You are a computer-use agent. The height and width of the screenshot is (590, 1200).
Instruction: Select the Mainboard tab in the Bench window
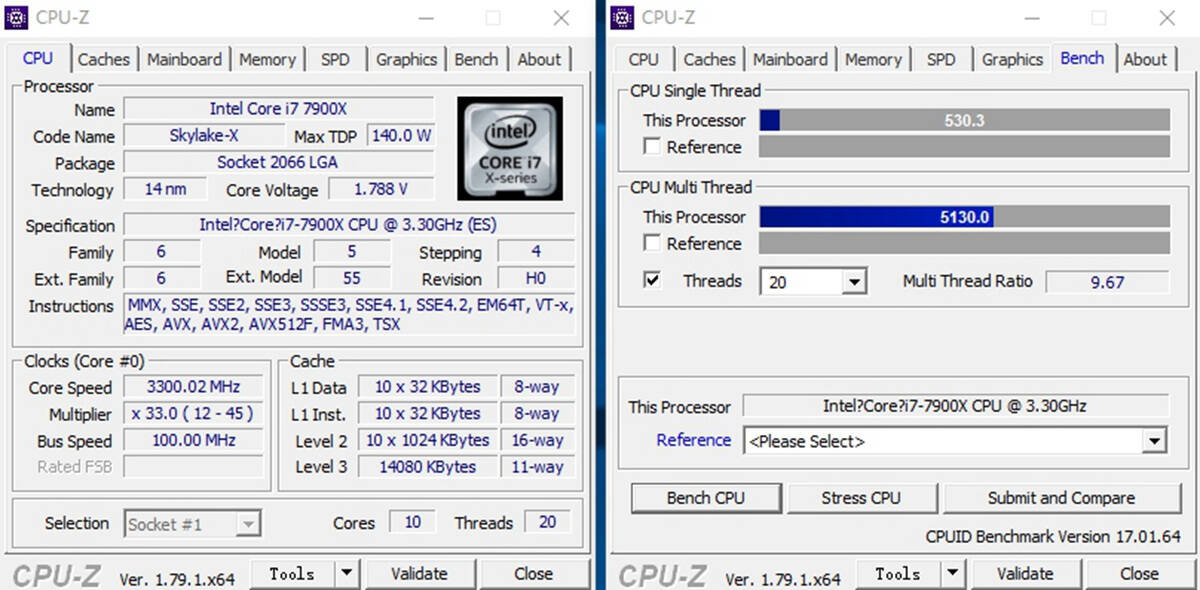pos(791,59)
